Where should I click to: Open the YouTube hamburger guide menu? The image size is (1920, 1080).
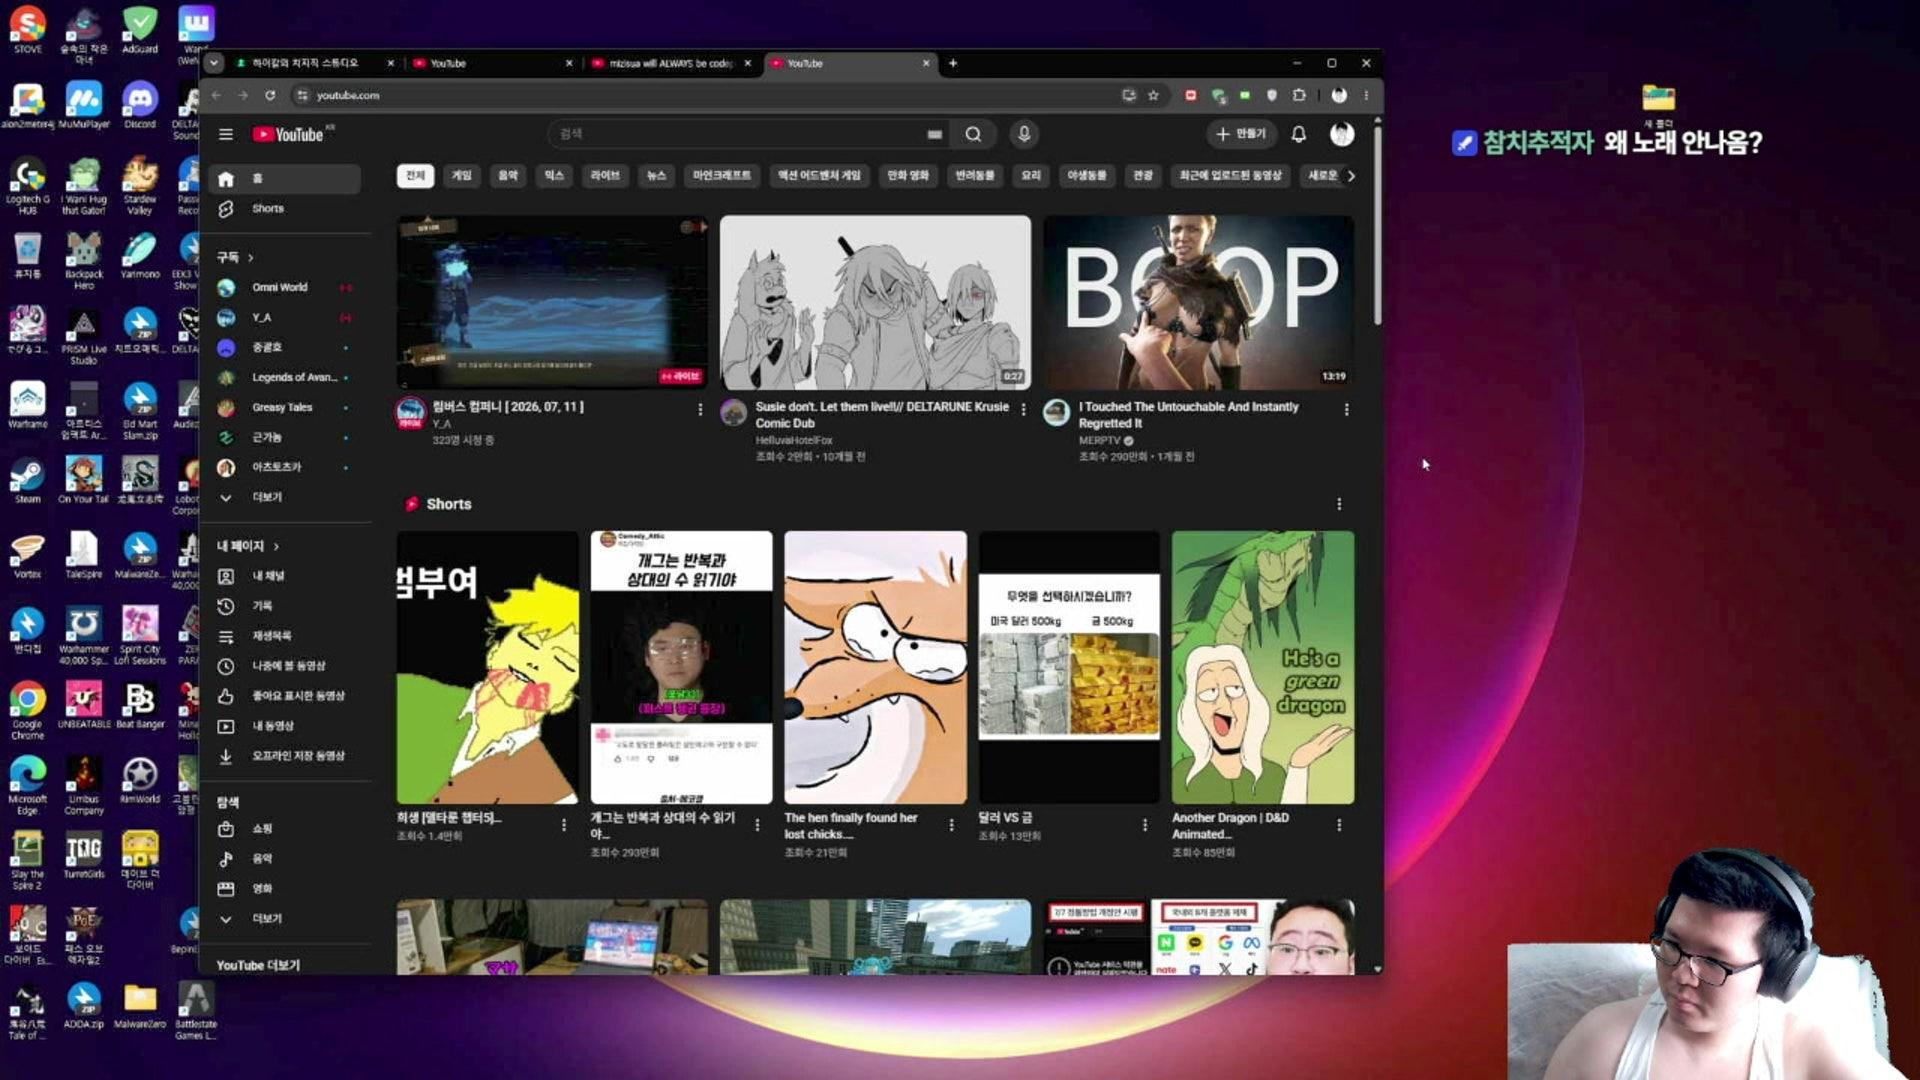click(226, 134)
